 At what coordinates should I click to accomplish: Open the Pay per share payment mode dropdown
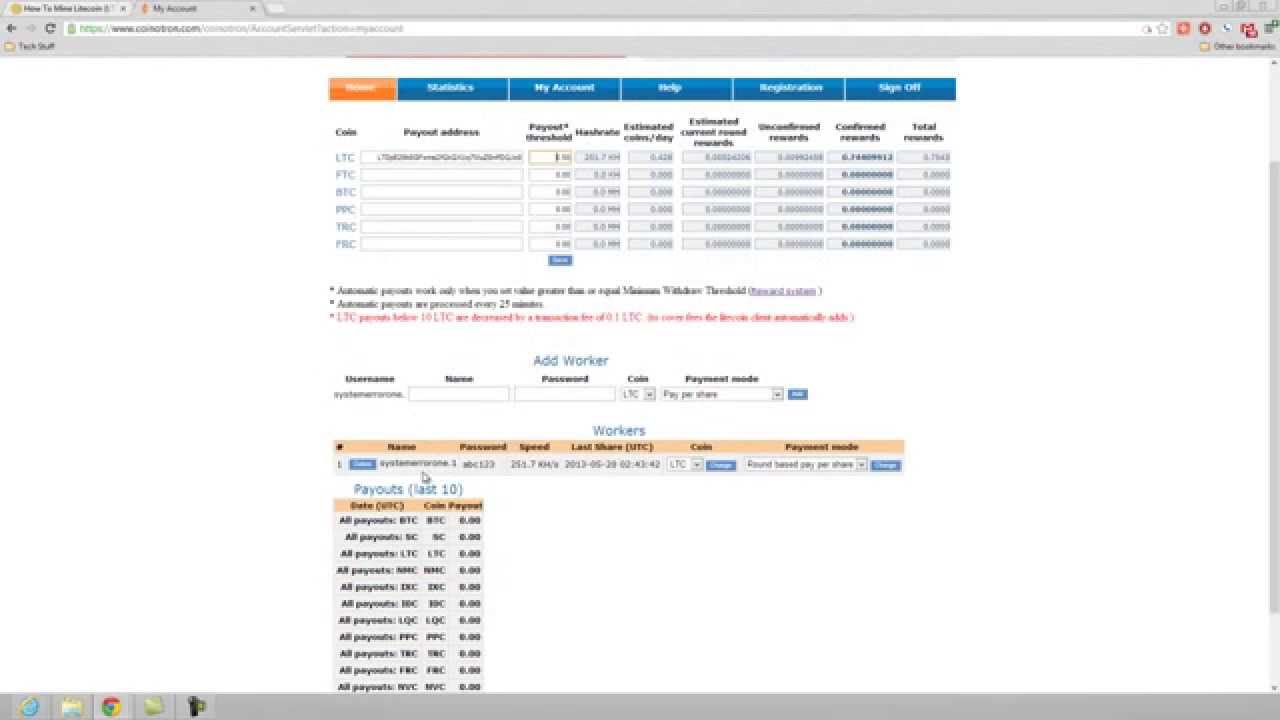tap(721, 394)
